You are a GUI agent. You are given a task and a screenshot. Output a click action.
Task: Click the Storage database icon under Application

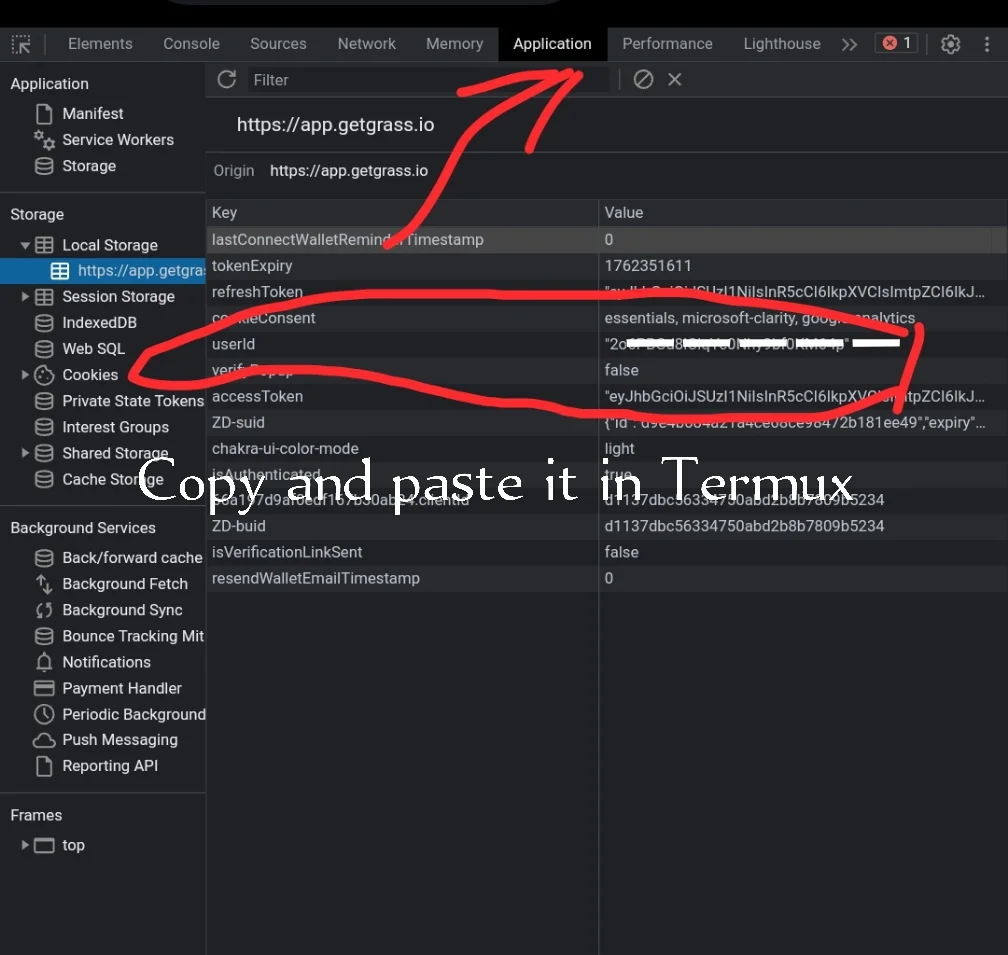(x=44, y=166)
